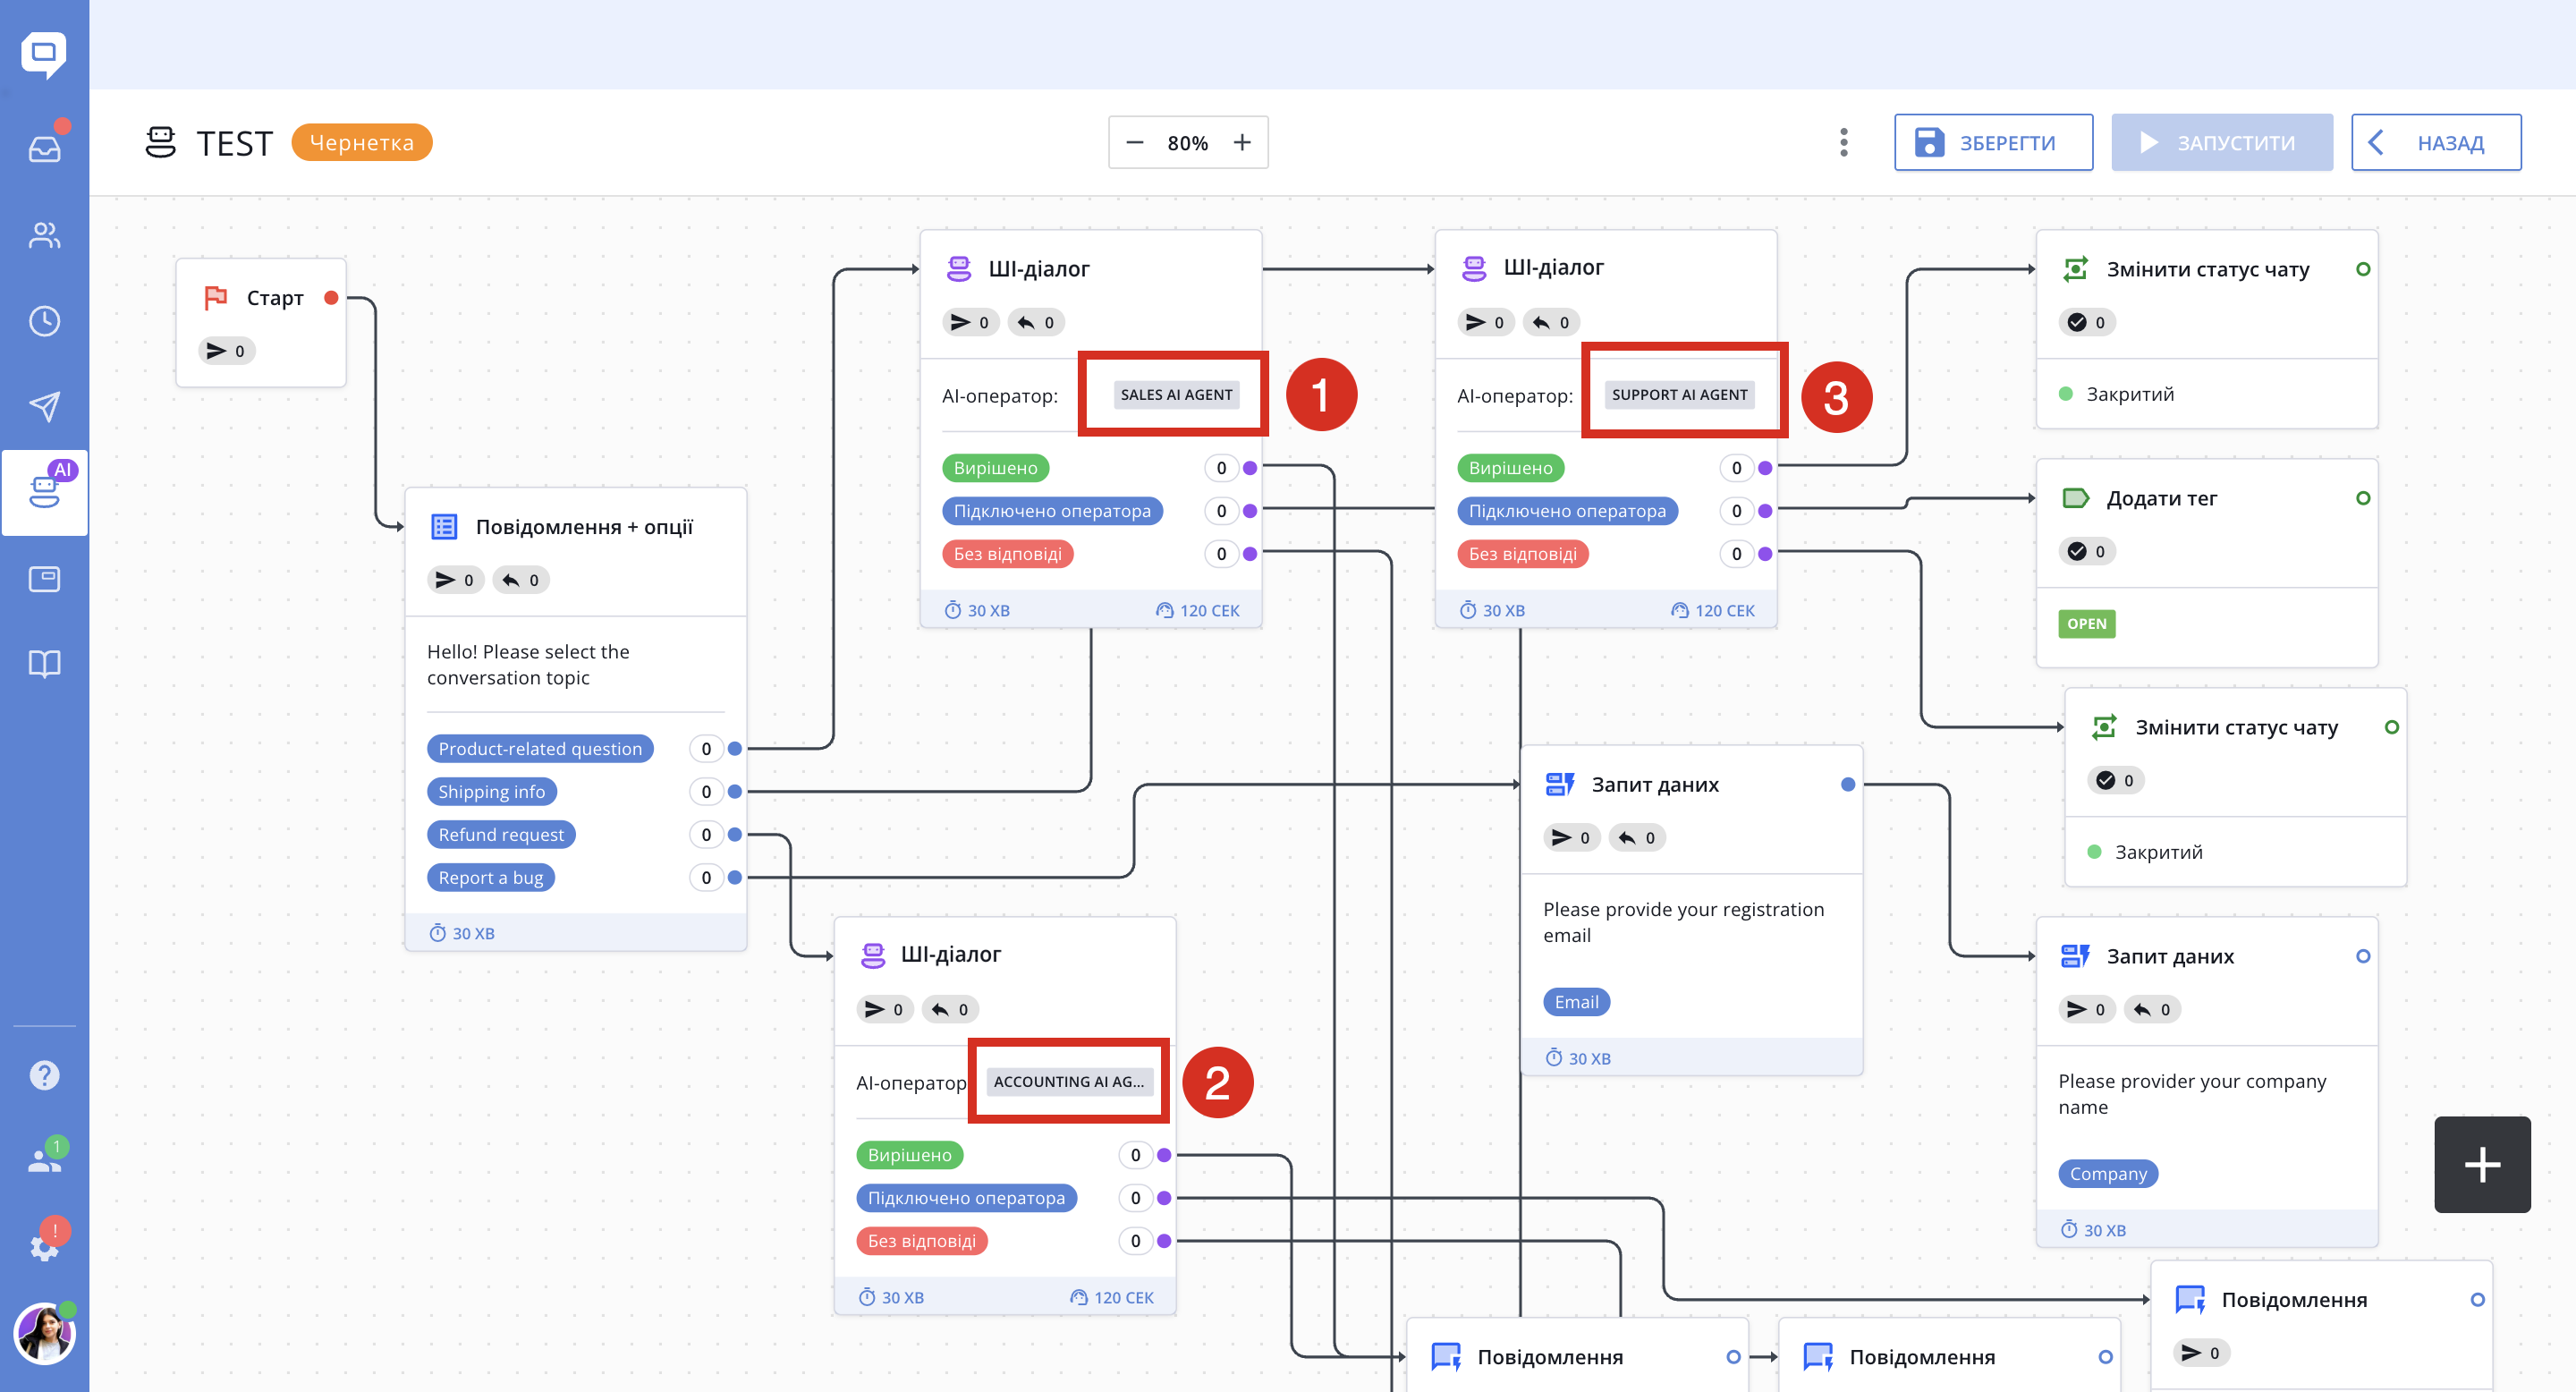Click the Запит даних email block icon
The image size is (2576, 1392).
[1560, 784]
